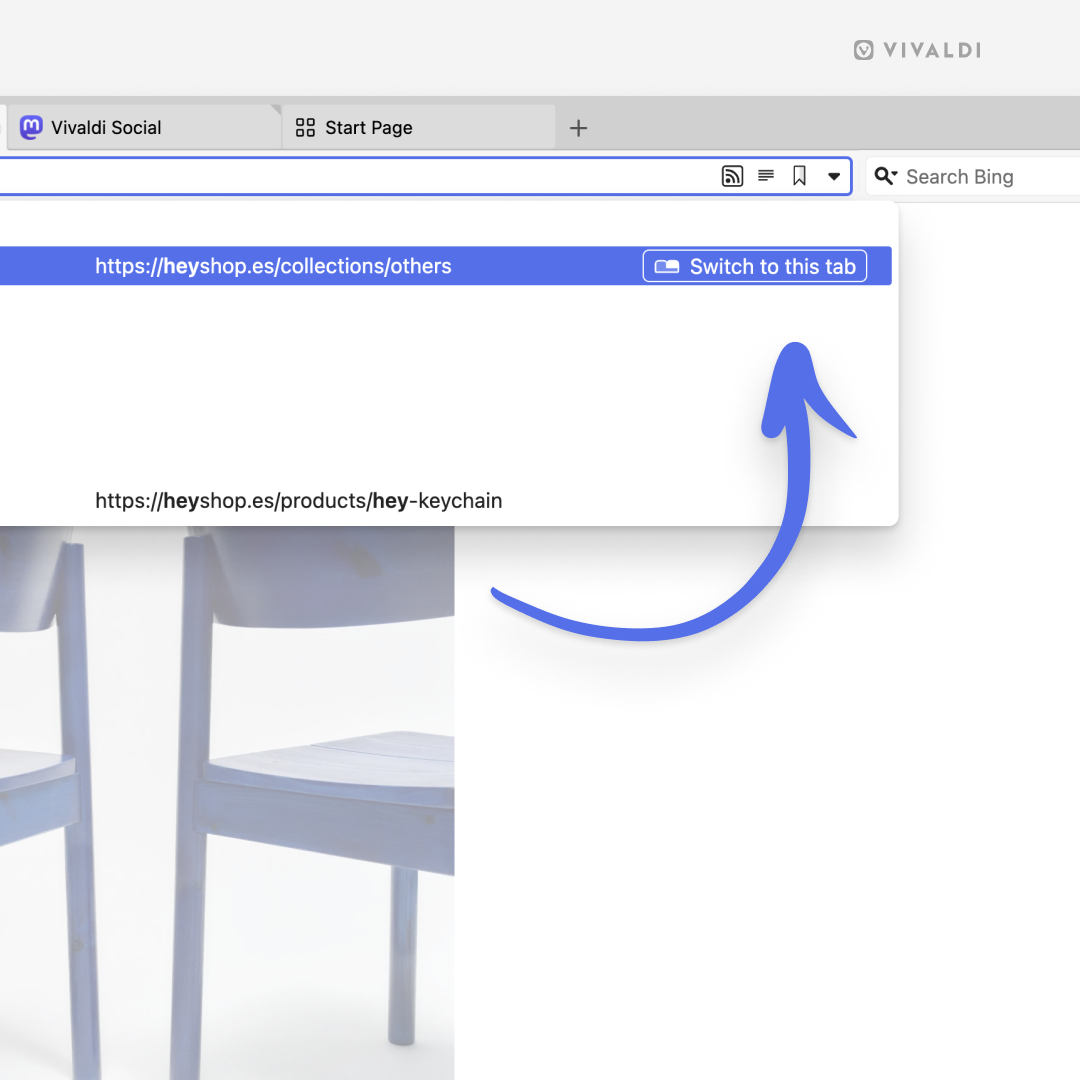
Task: Switch to the Start Page tab
Action: [419, 127]
